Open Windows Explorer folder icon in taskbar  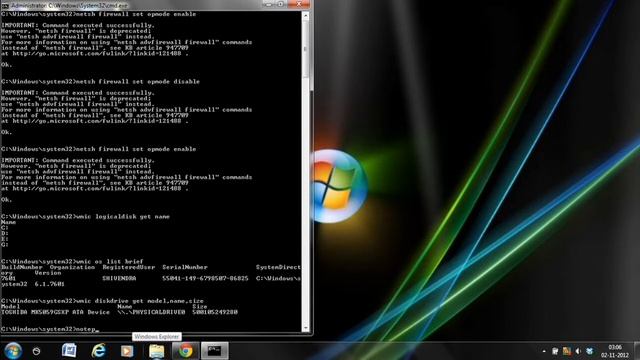(x=156, y=351)
